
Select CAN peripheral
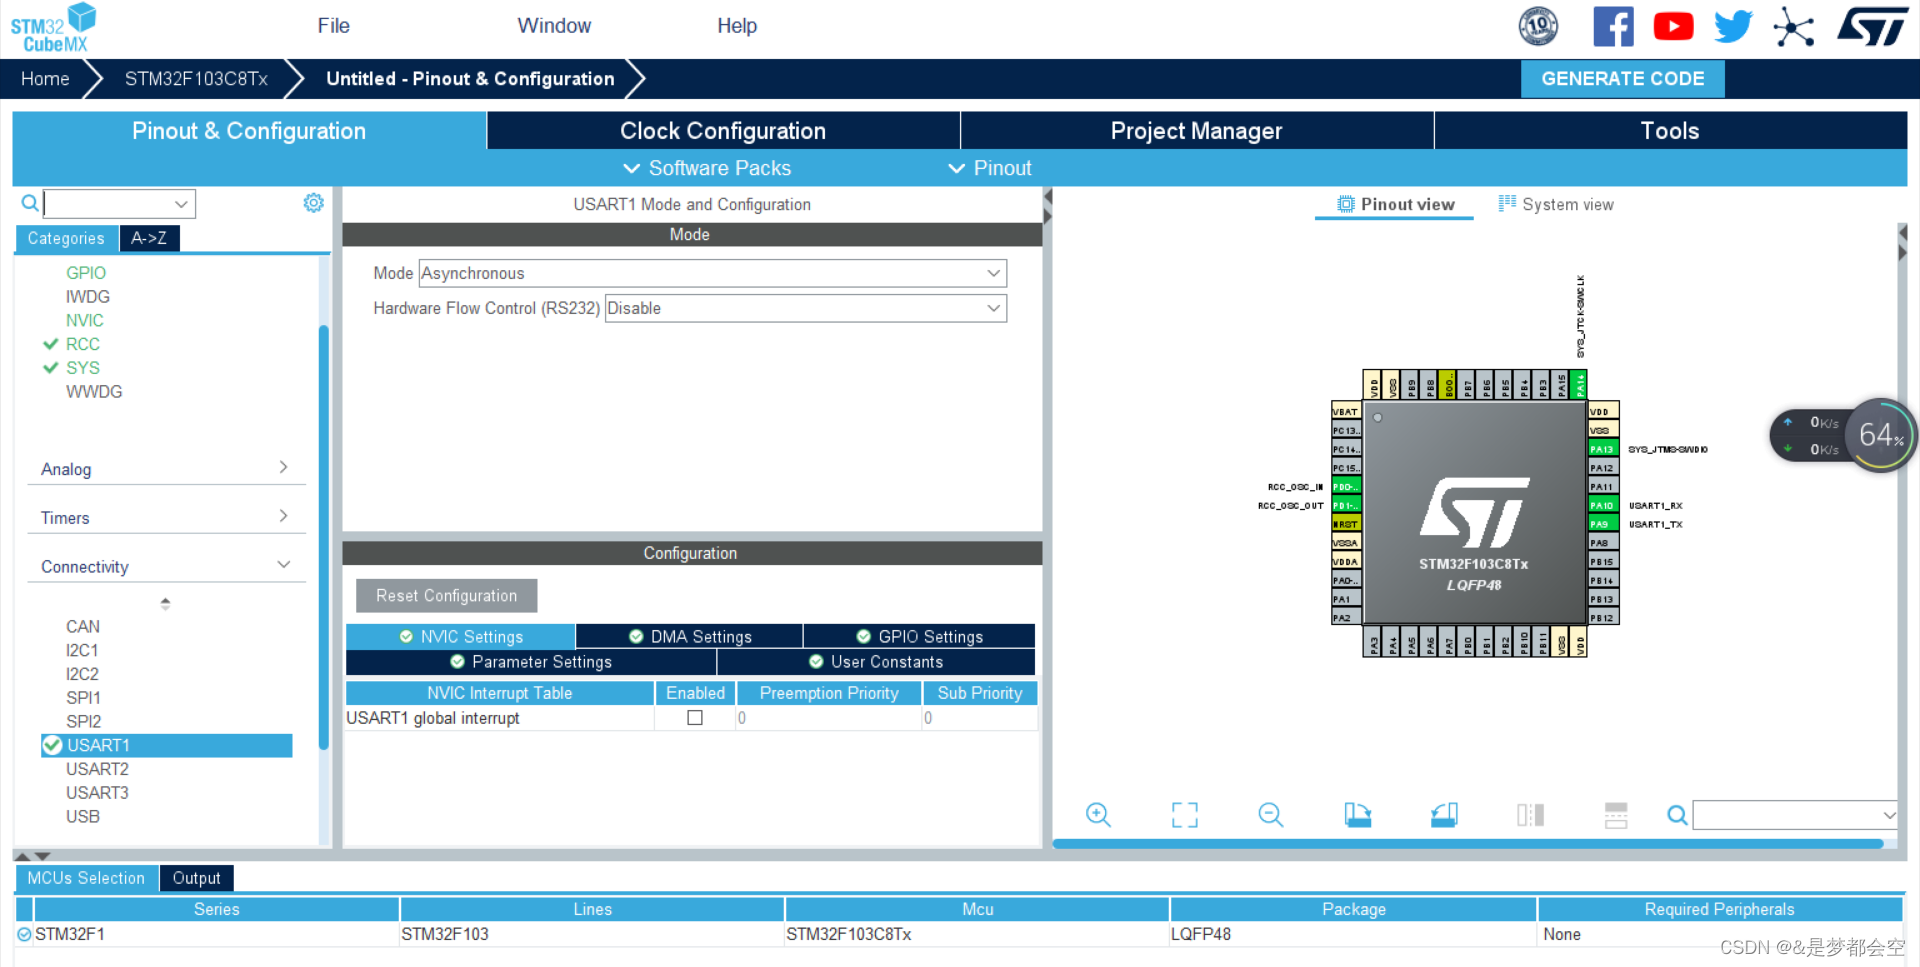coord(83,626)
